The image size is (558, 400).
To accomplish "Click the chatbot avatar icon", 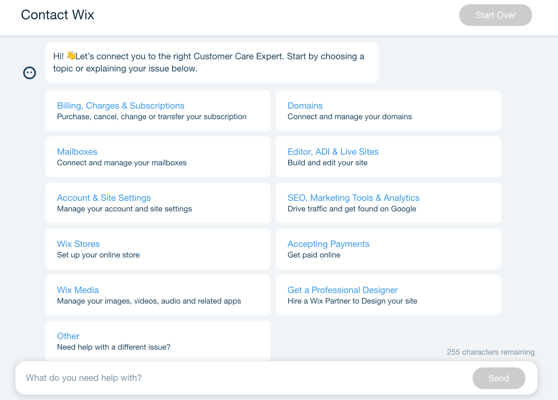I will [x=30, y=73].
